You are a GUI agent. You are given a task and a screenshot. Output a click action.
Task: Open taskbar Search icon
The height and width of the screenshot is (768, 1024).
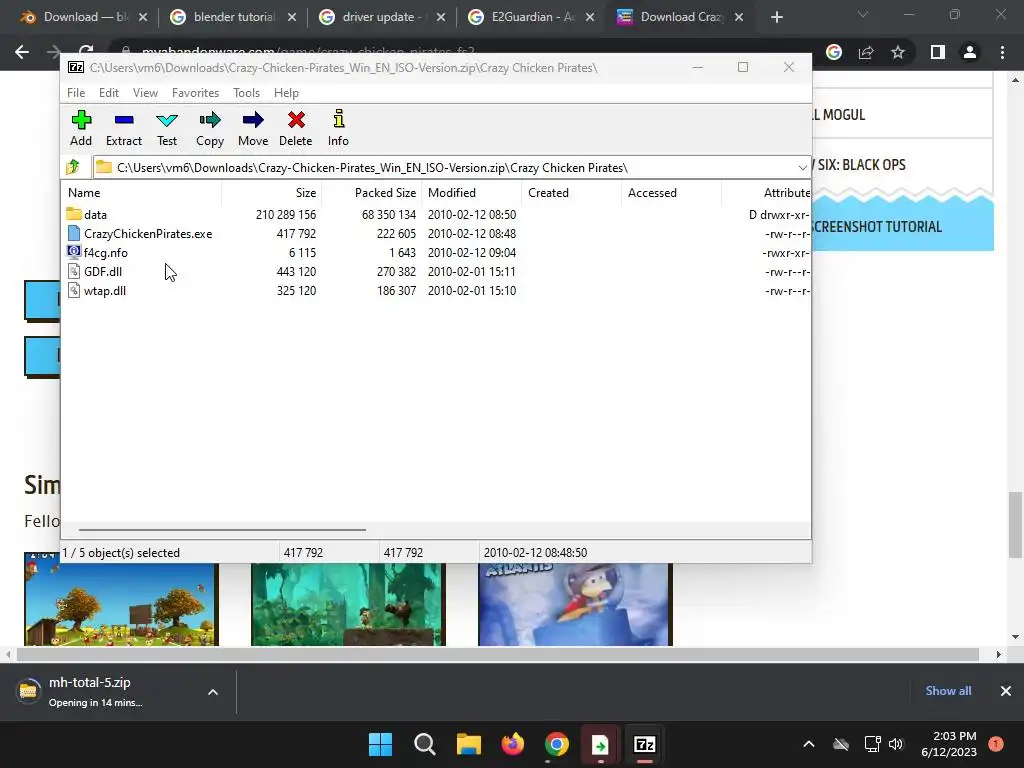coord(424,744)
